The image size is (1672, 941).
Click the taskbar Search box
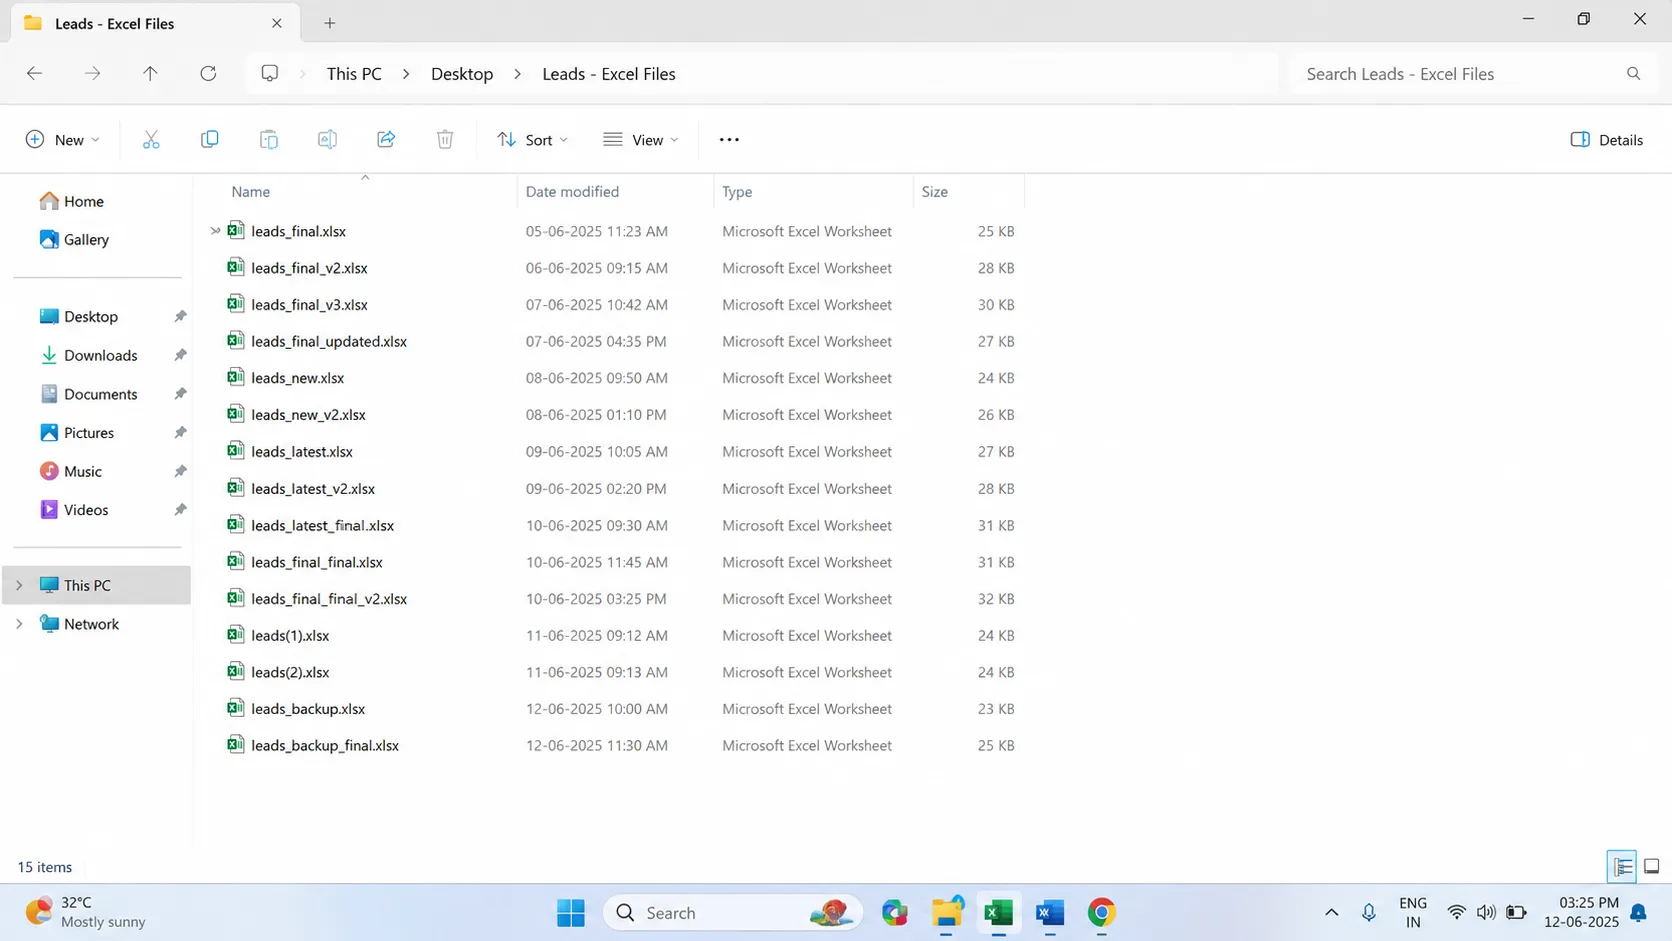(732, 913)
